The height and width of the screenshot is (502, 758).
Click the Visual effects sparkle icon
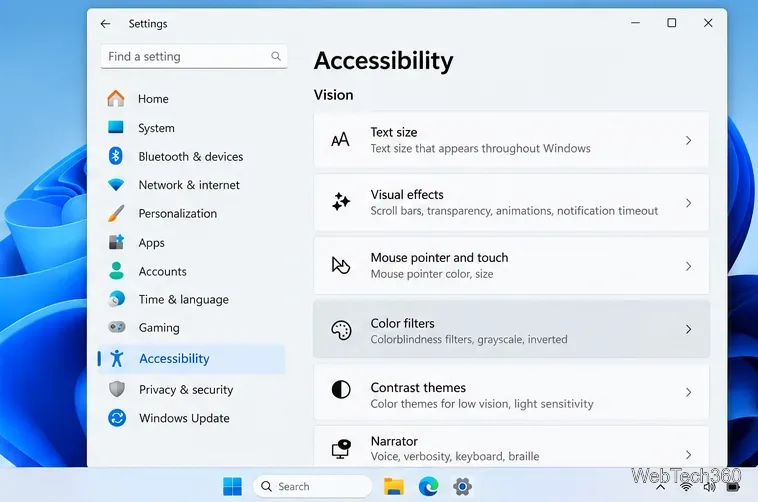pyautogui.click(x=341, y=202)
